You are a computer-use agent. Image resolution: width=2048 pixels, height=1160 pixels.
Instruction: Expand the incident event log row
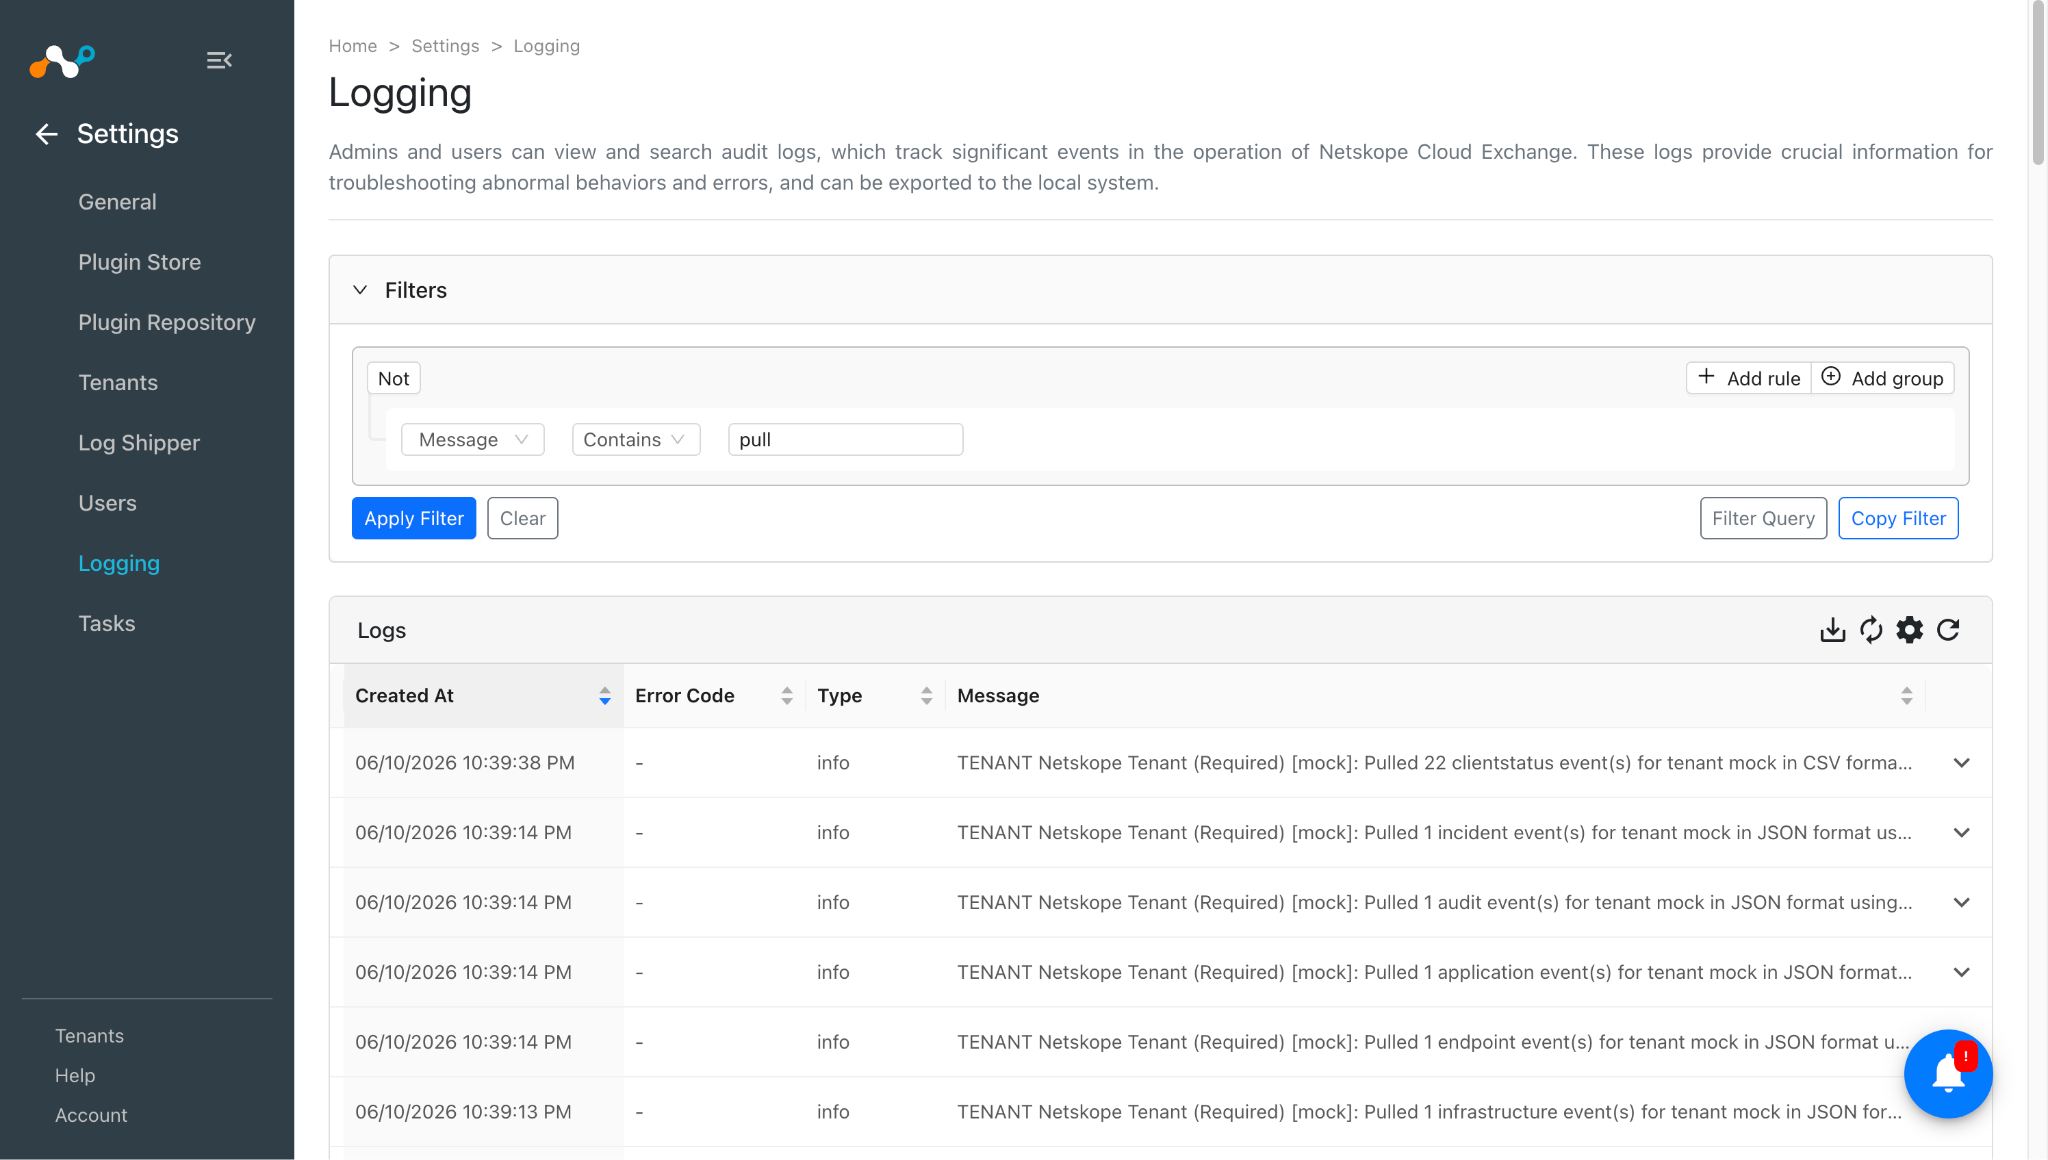1962,833
